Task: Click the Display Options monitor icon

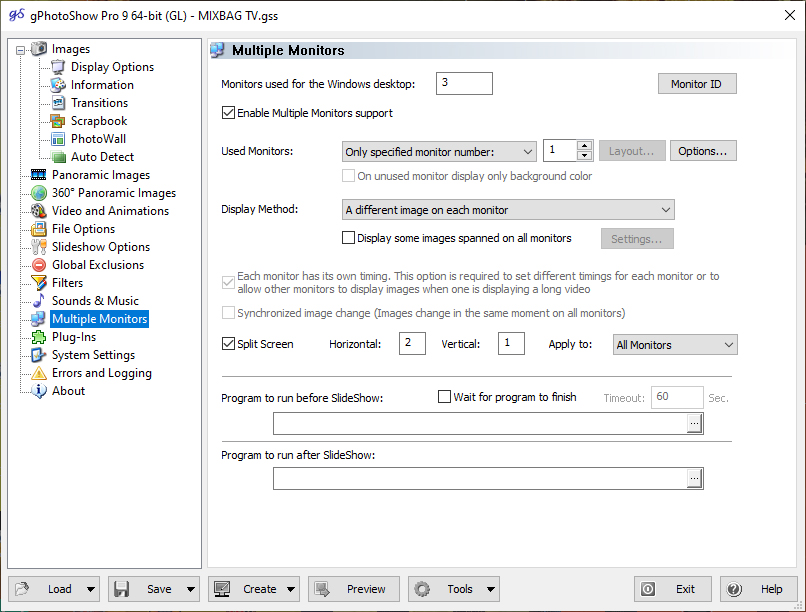Action: click(58, 67)
